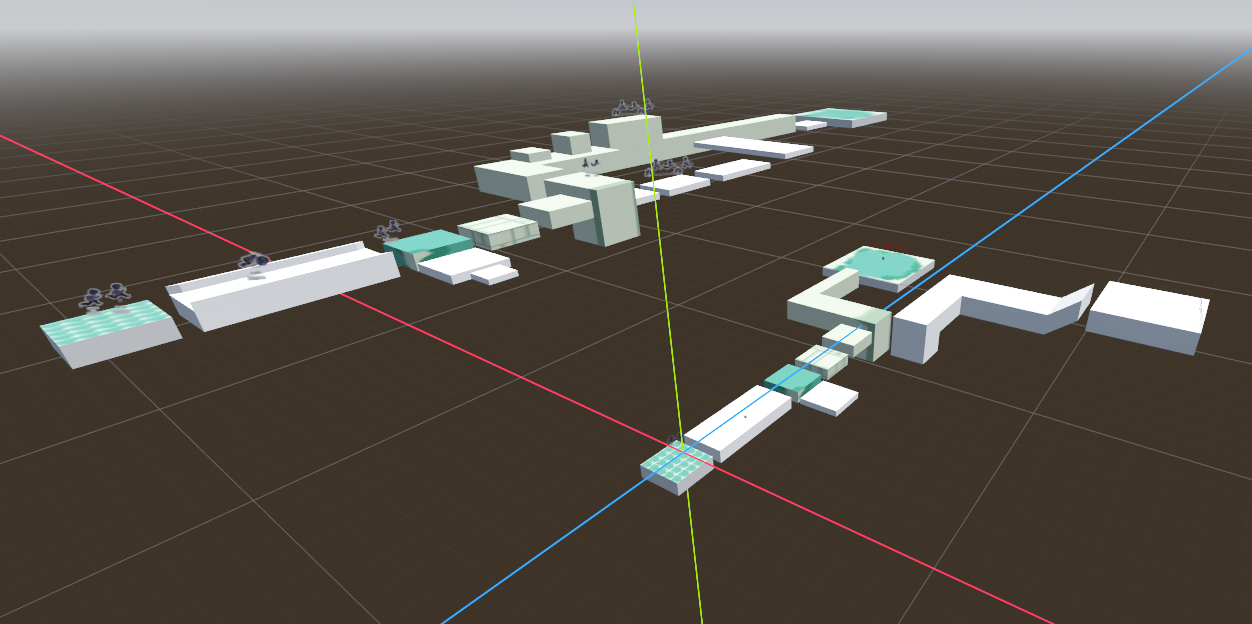Click the teal pool platform on the right
The width and height of the screenshot is (1252, 624).
880,266
